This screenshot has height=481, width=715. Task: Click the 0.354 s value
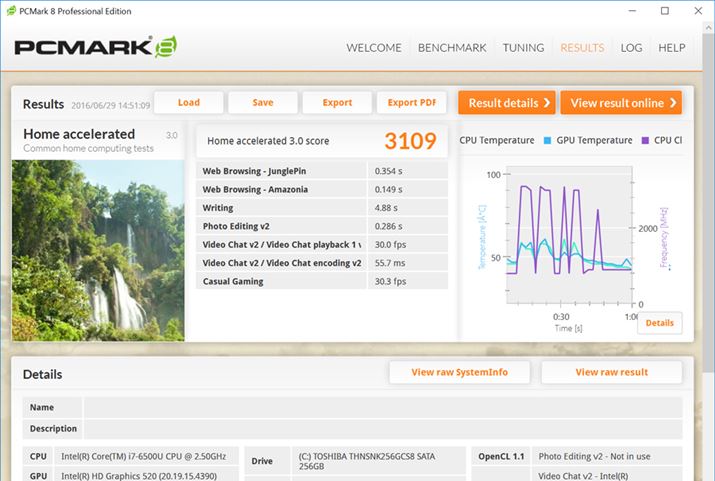[x=389, y=171]
